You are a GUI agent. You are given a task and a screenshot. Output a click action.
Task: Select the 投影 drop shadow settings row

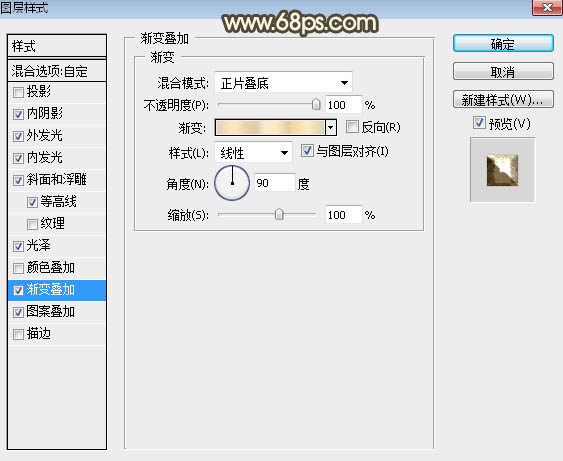click(57, 92)
